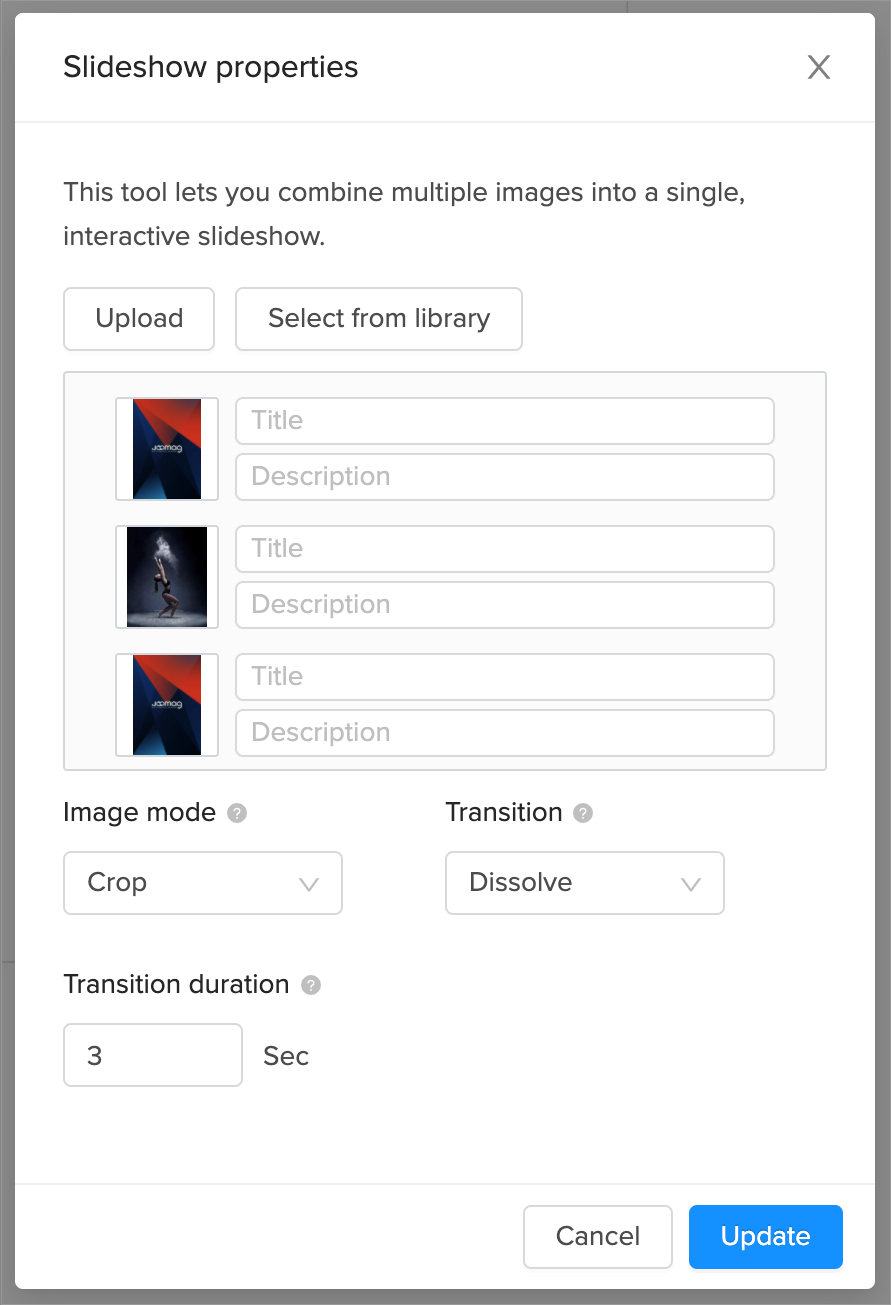Click the first slide's Title field
The height and width of the screenshot is (1305, 891).
coord(504,421)
